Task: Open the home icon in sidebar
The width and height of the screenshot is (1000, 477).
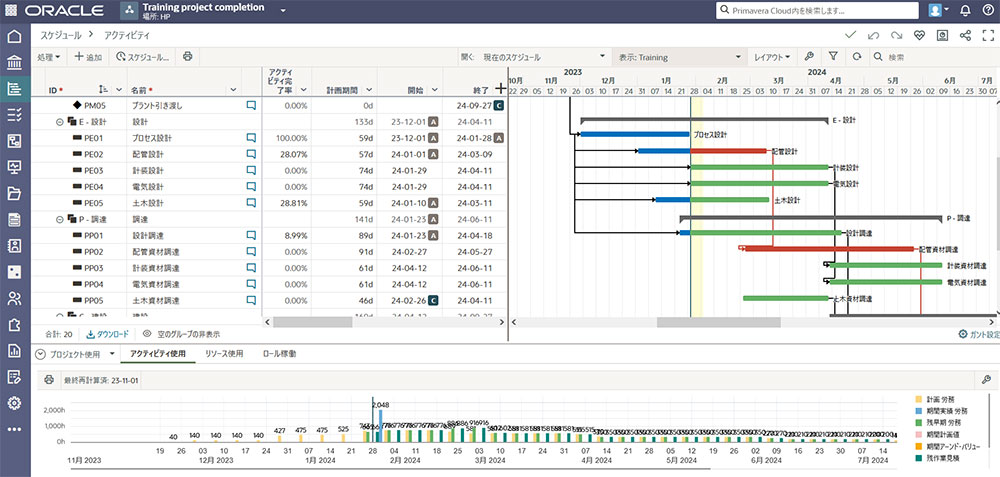Action: 14,36
